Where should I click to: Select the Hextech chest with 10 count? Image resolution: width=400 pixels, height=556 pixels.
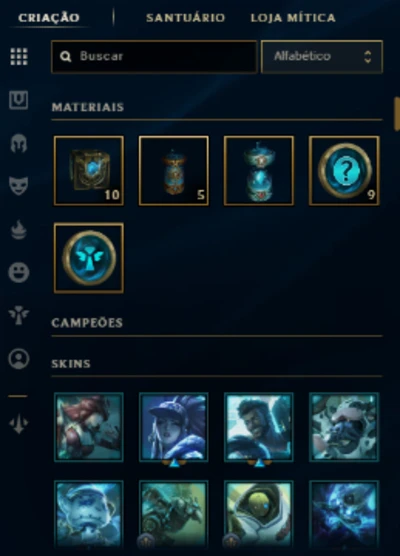coord(89,171)
